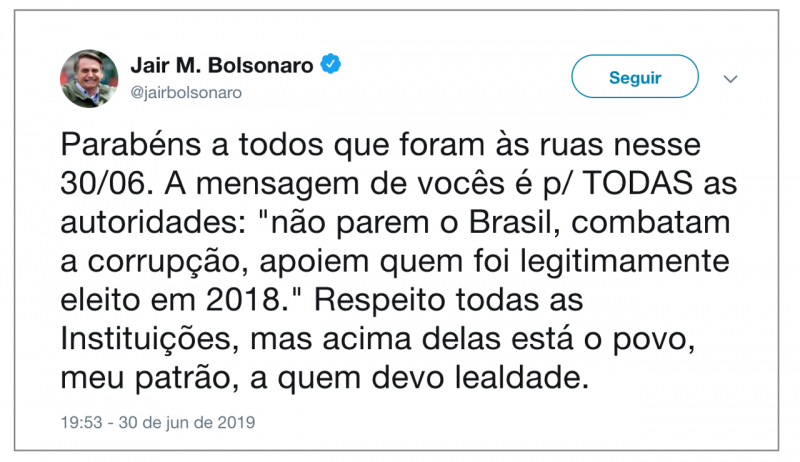
Task: Click the @jairbolsonaro handle
Action: click(186, 93)
